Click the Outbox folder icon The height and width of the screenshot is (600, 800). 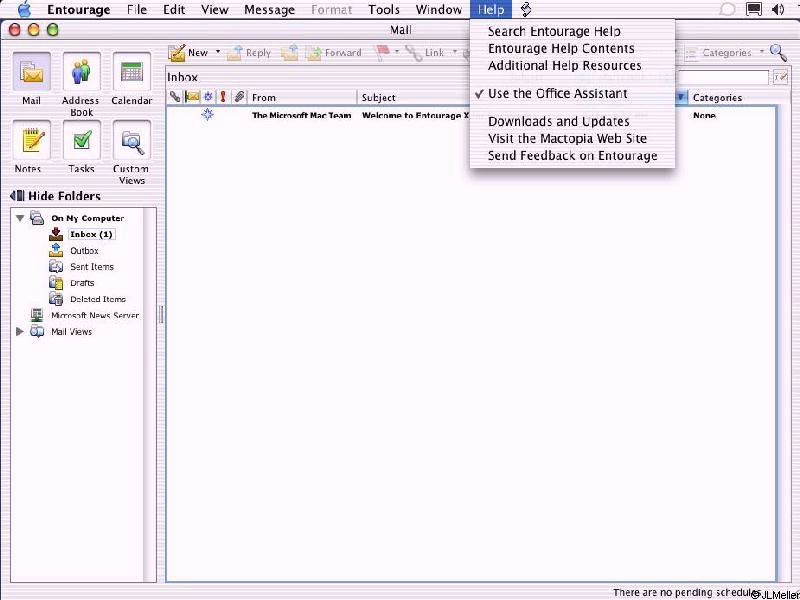[56, 251]
